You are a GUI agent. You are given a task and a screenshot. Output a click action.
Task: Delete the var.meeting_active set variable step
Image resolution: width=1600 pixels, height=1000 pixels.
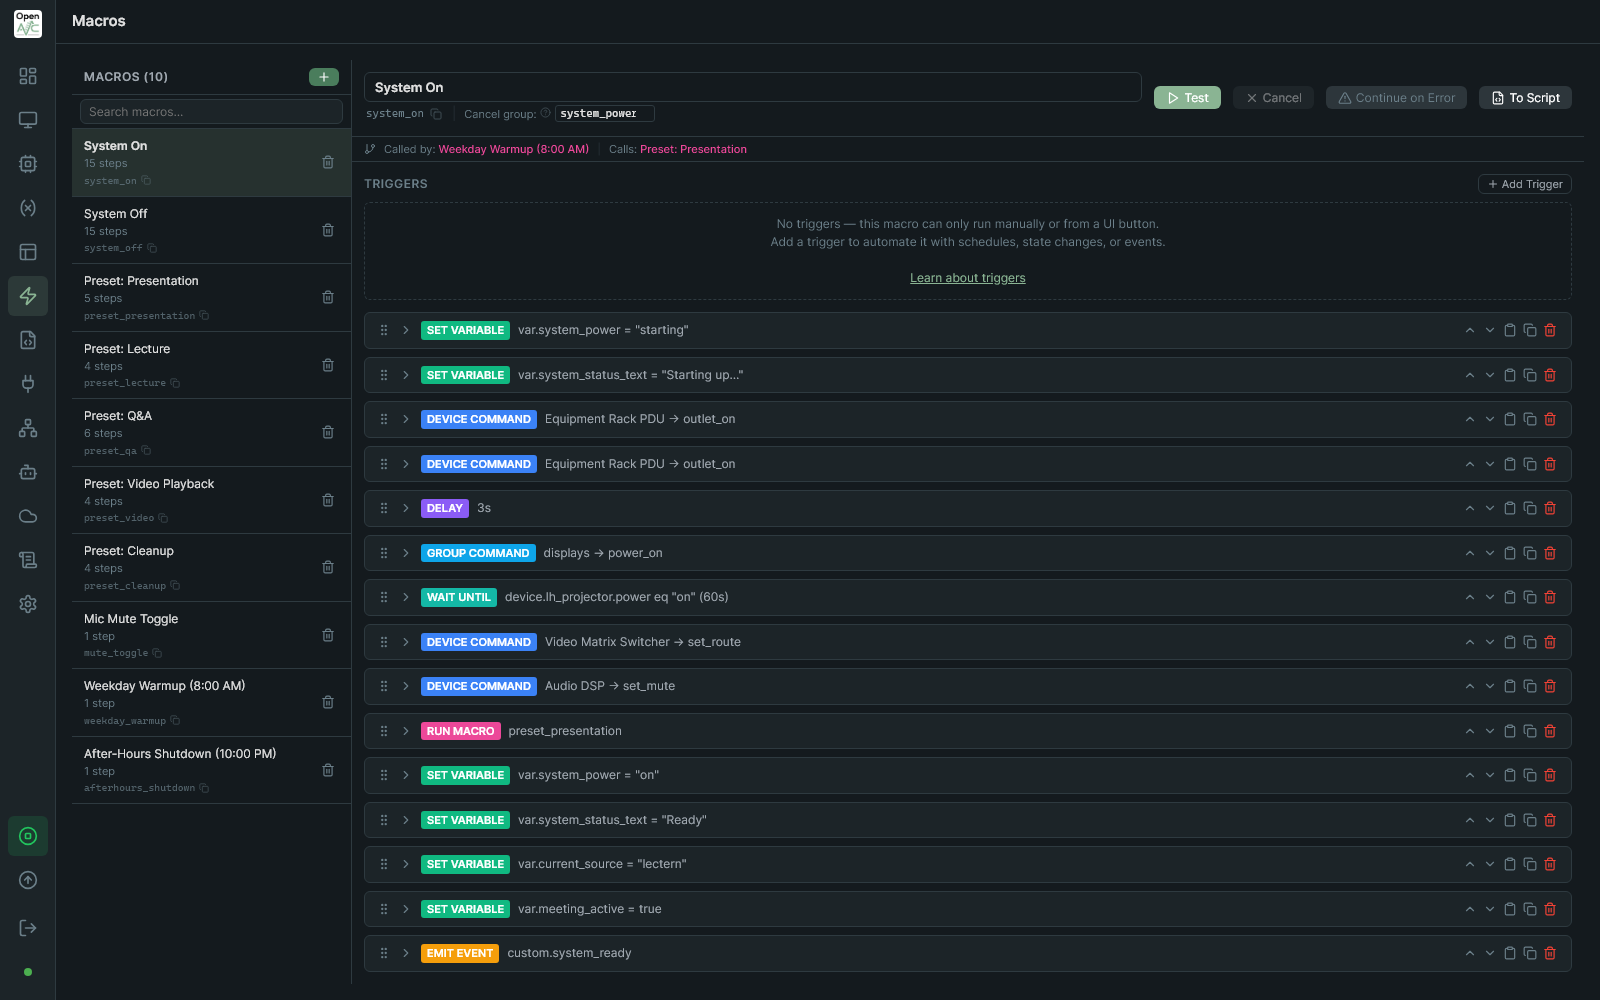1550,909
